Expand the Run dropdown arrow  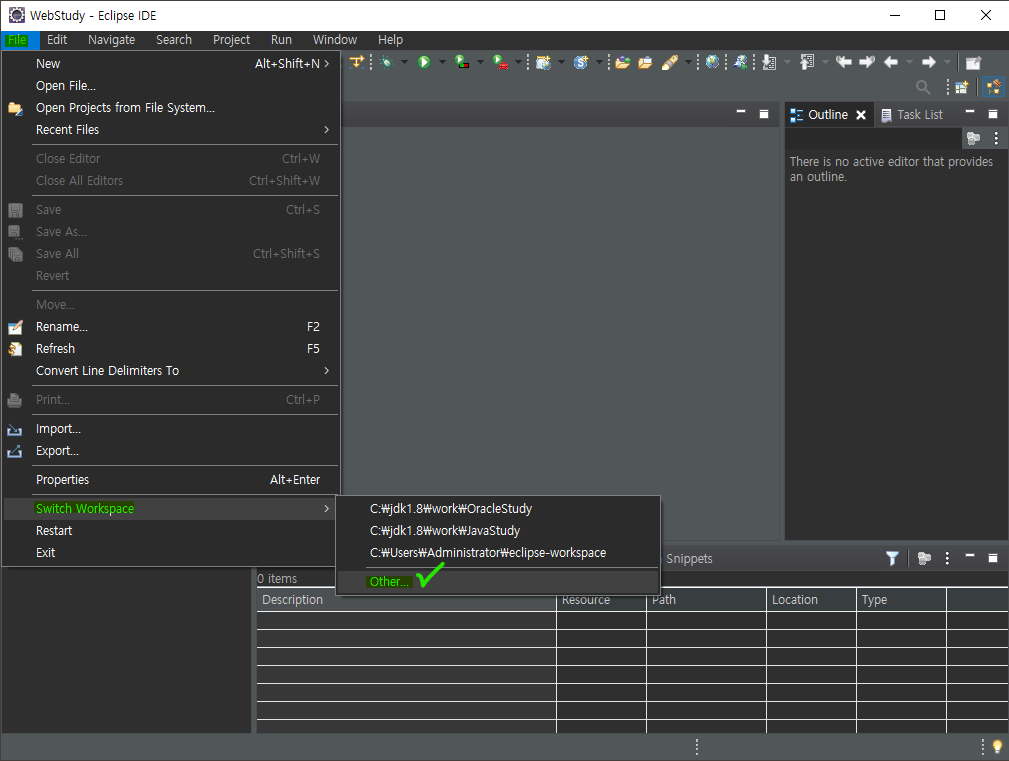442,62
